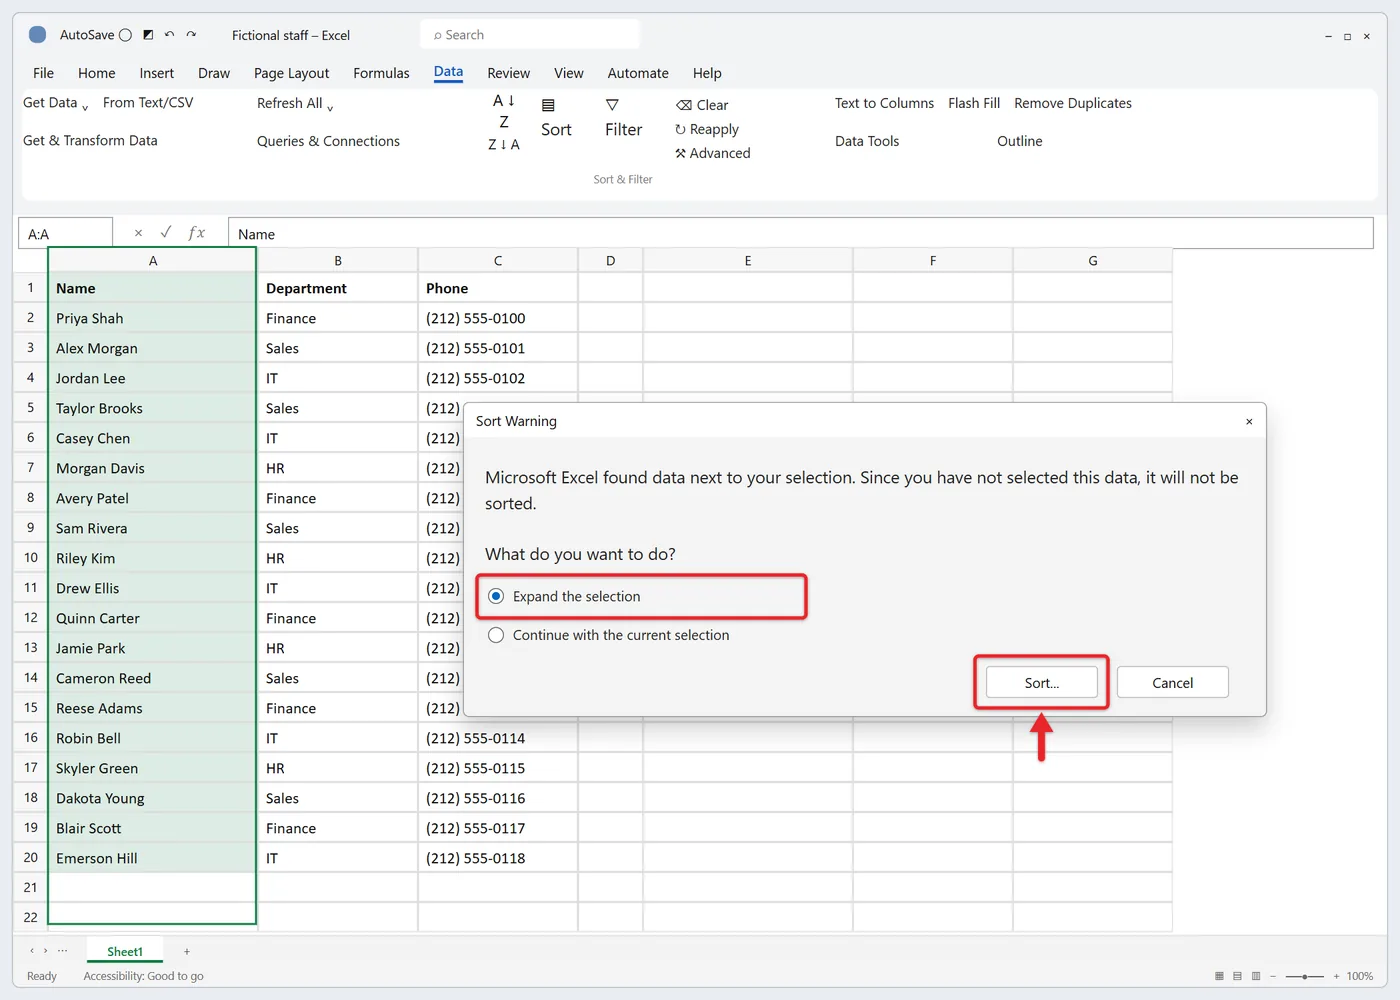This screenshot has width=1400, height=1000.
Task: Switch to the Formulas tab
Action: point(381,73)
